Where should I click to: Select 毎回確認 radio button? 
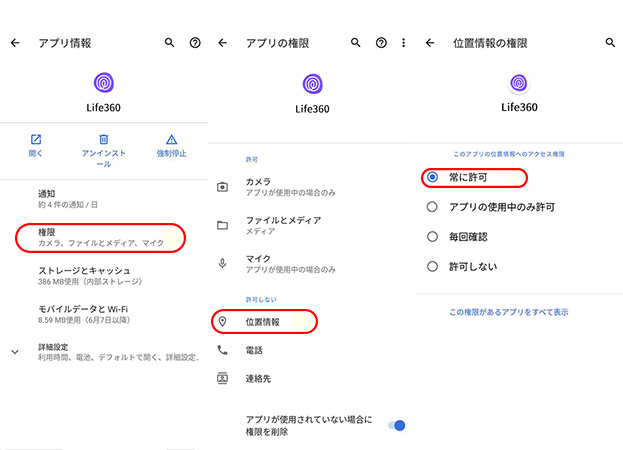tap(432, 237)
